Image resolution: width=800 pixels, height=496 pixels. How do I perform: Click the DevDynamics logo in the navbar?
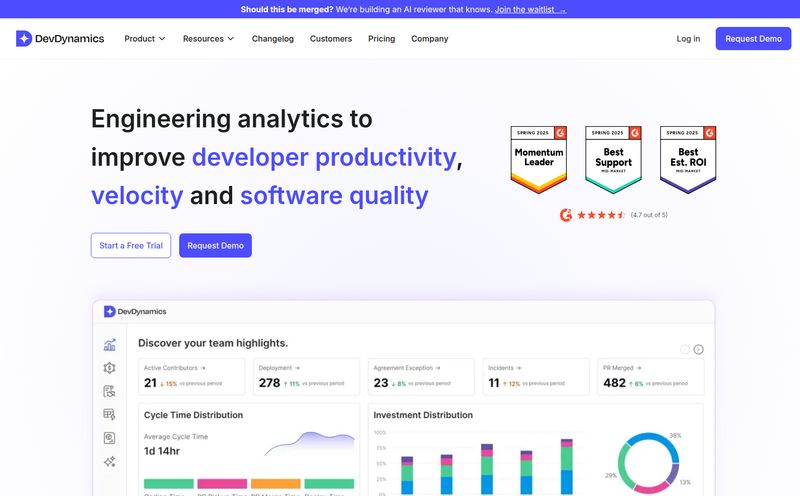coord(60,39)
